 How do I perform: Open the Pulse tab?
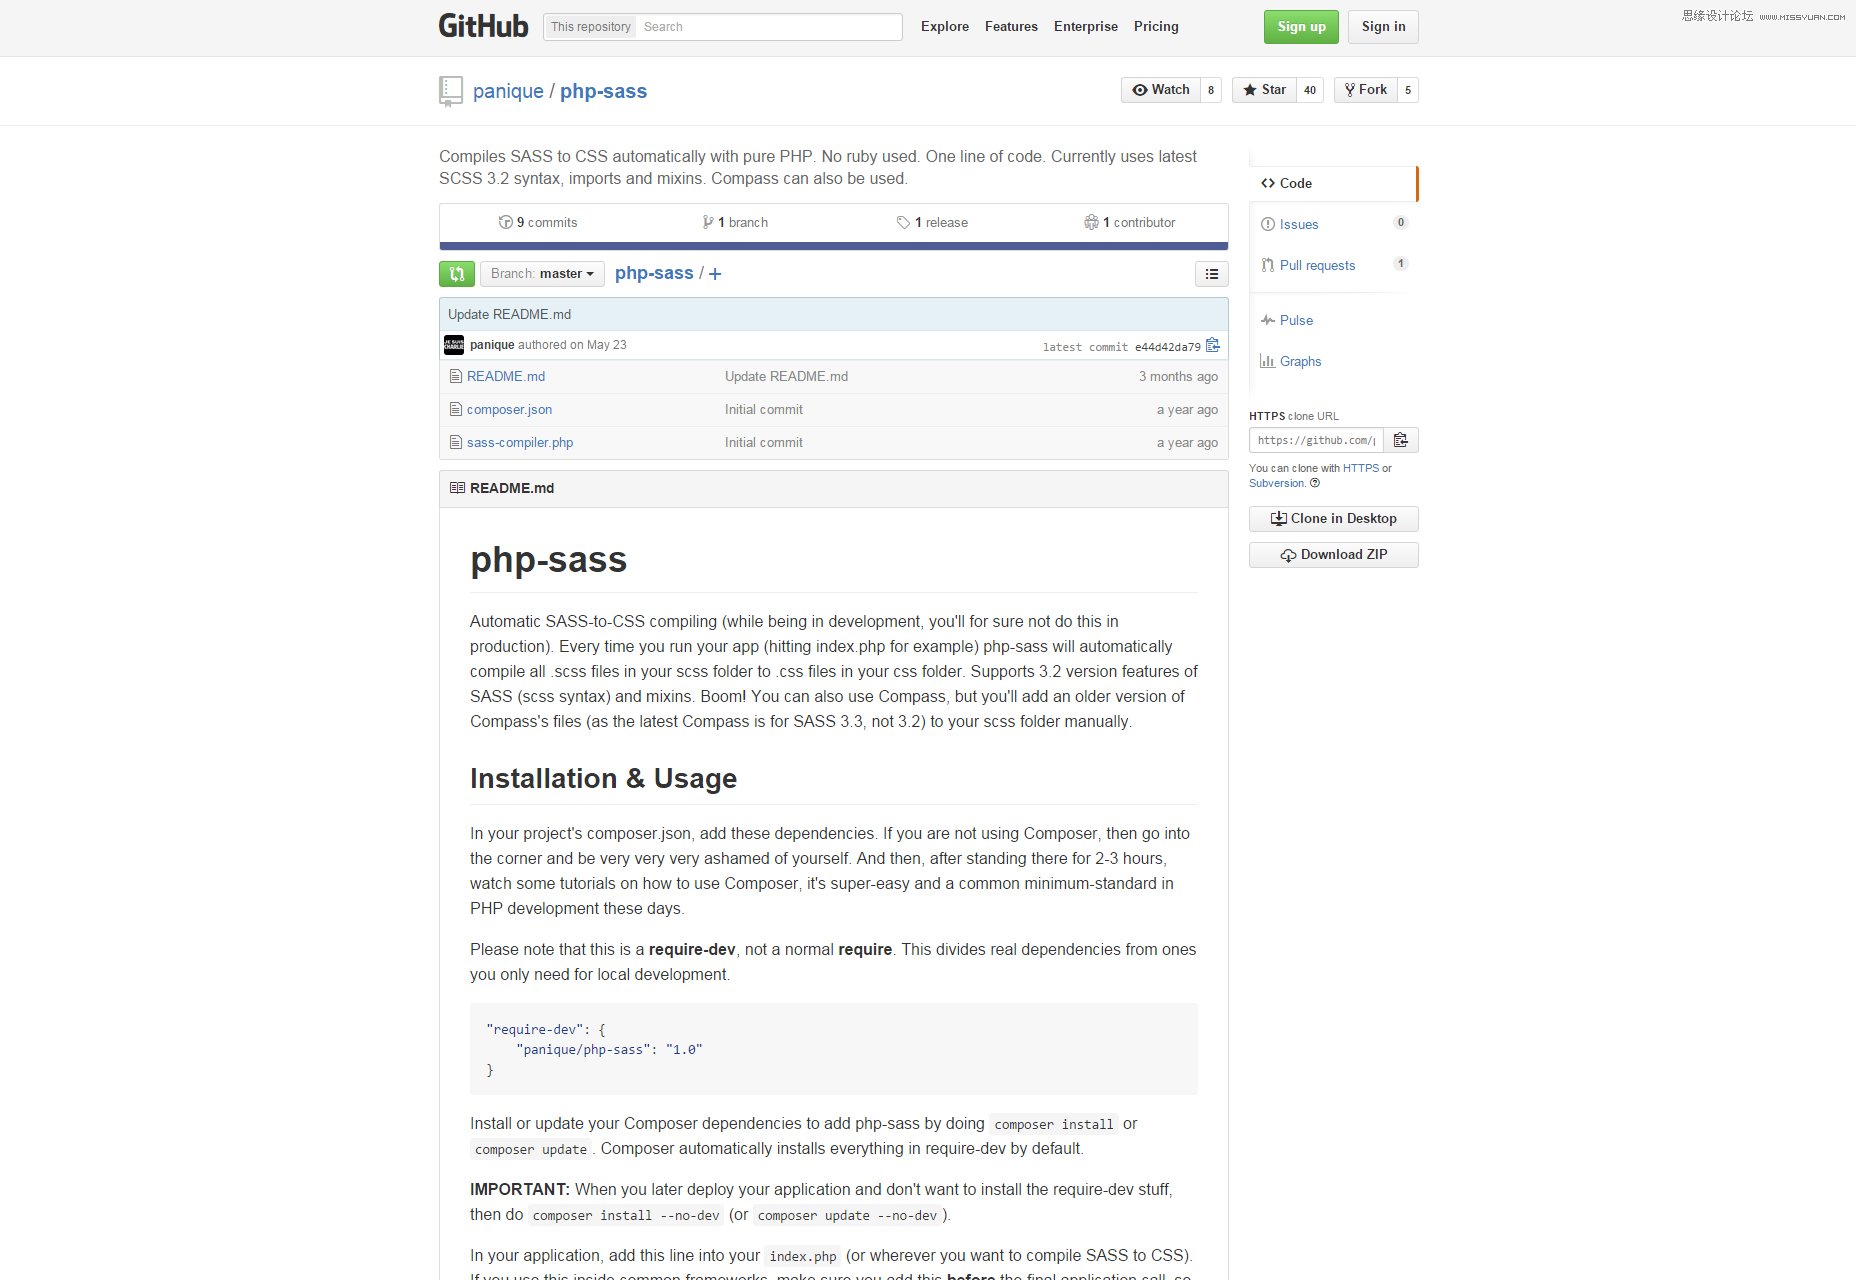click(x=1333, y=320)
